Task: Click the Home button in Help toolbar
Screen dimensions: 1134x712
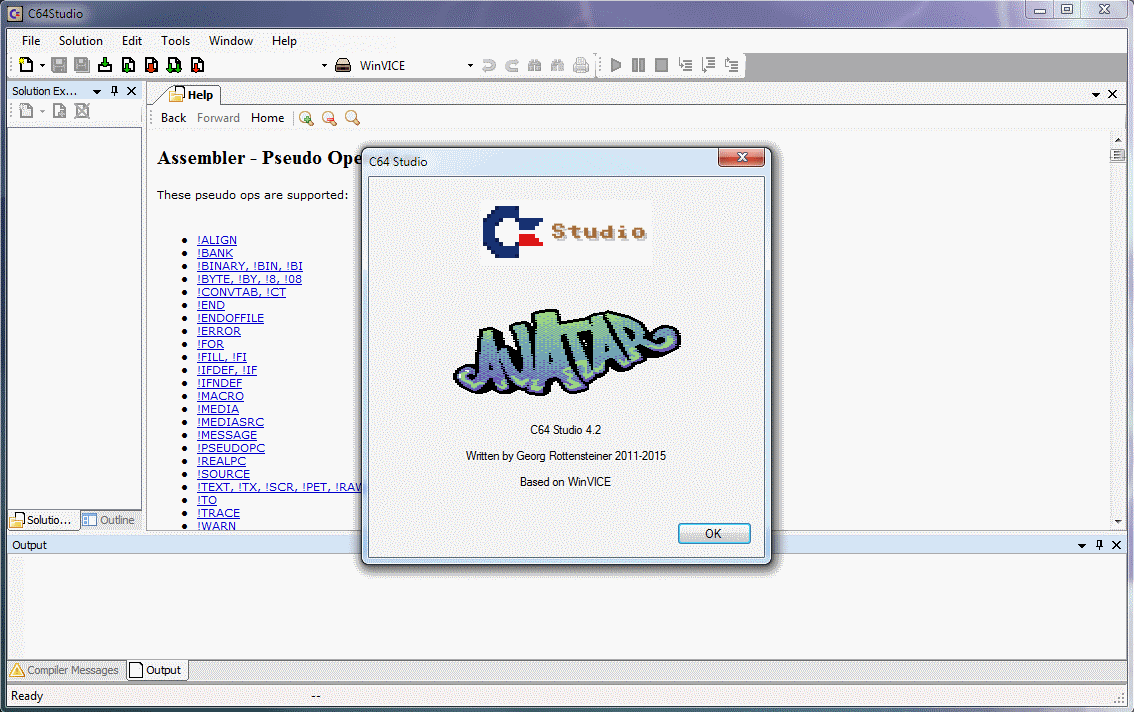Action: (x=267, y=118)
